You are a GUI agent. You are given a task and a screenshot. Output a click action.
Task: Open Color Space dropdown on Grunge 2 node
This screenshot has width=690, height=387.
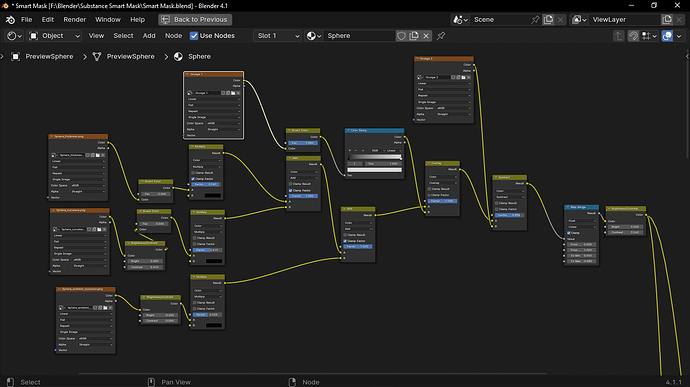point(453,108)
